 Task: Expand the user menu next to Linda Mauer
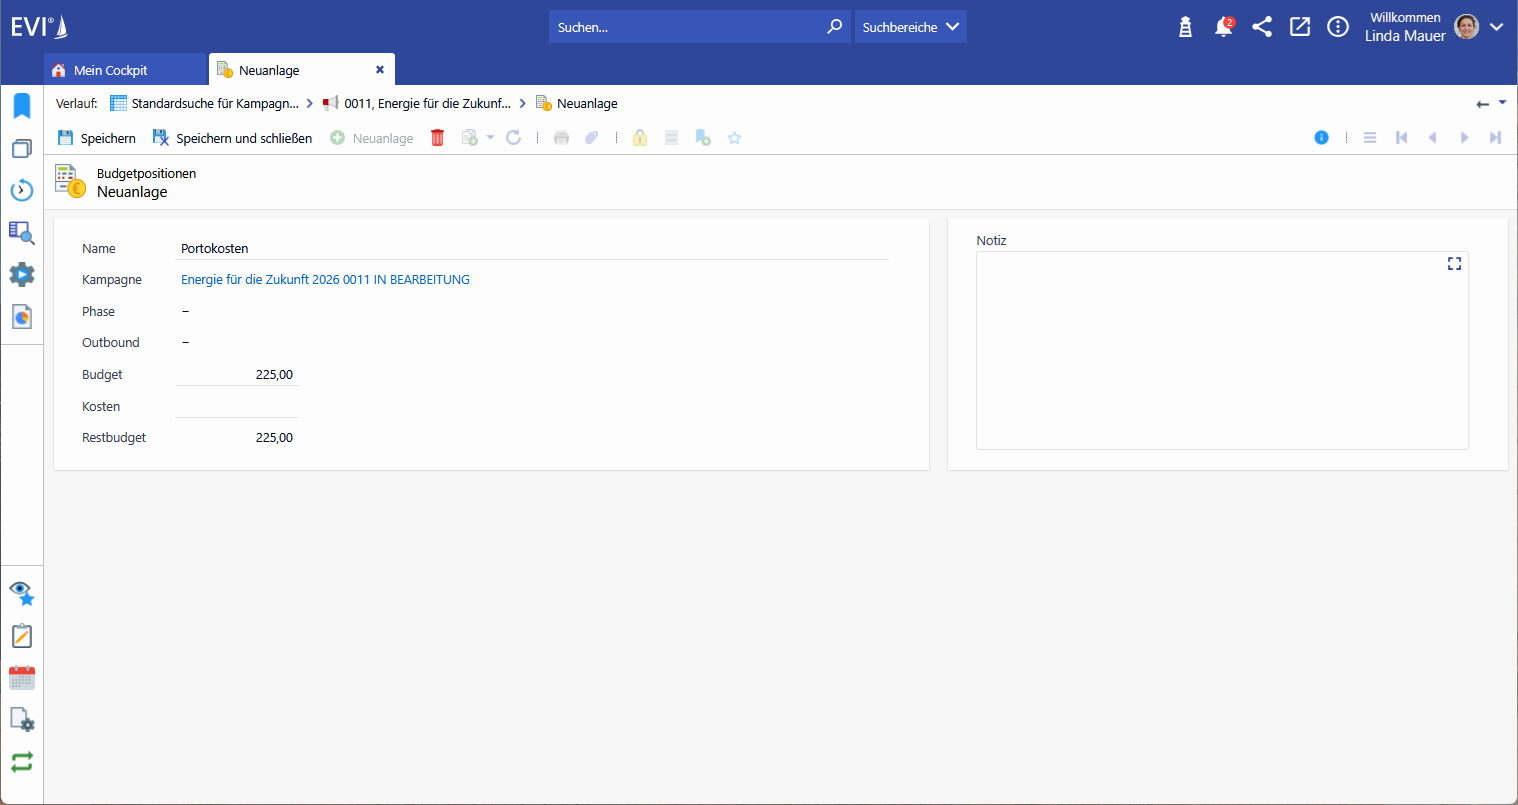(x=1496, y=27)
